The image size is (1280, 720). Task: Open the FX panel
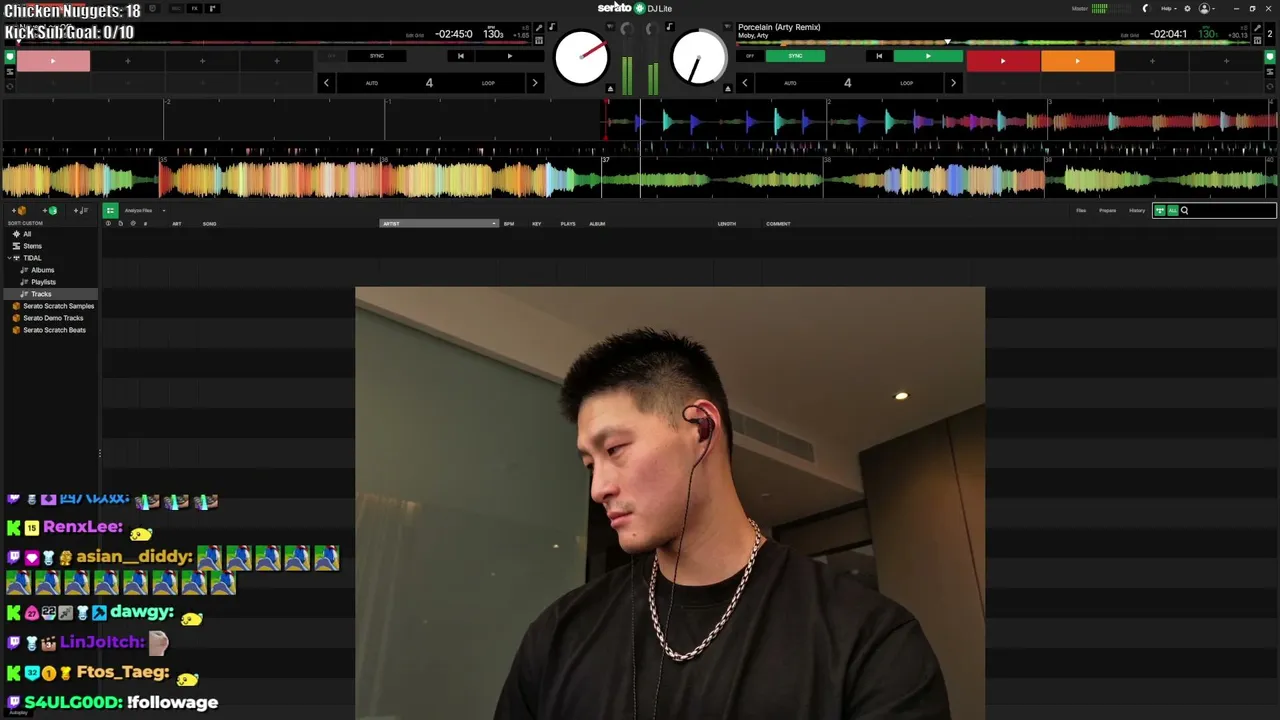(194, 9)
